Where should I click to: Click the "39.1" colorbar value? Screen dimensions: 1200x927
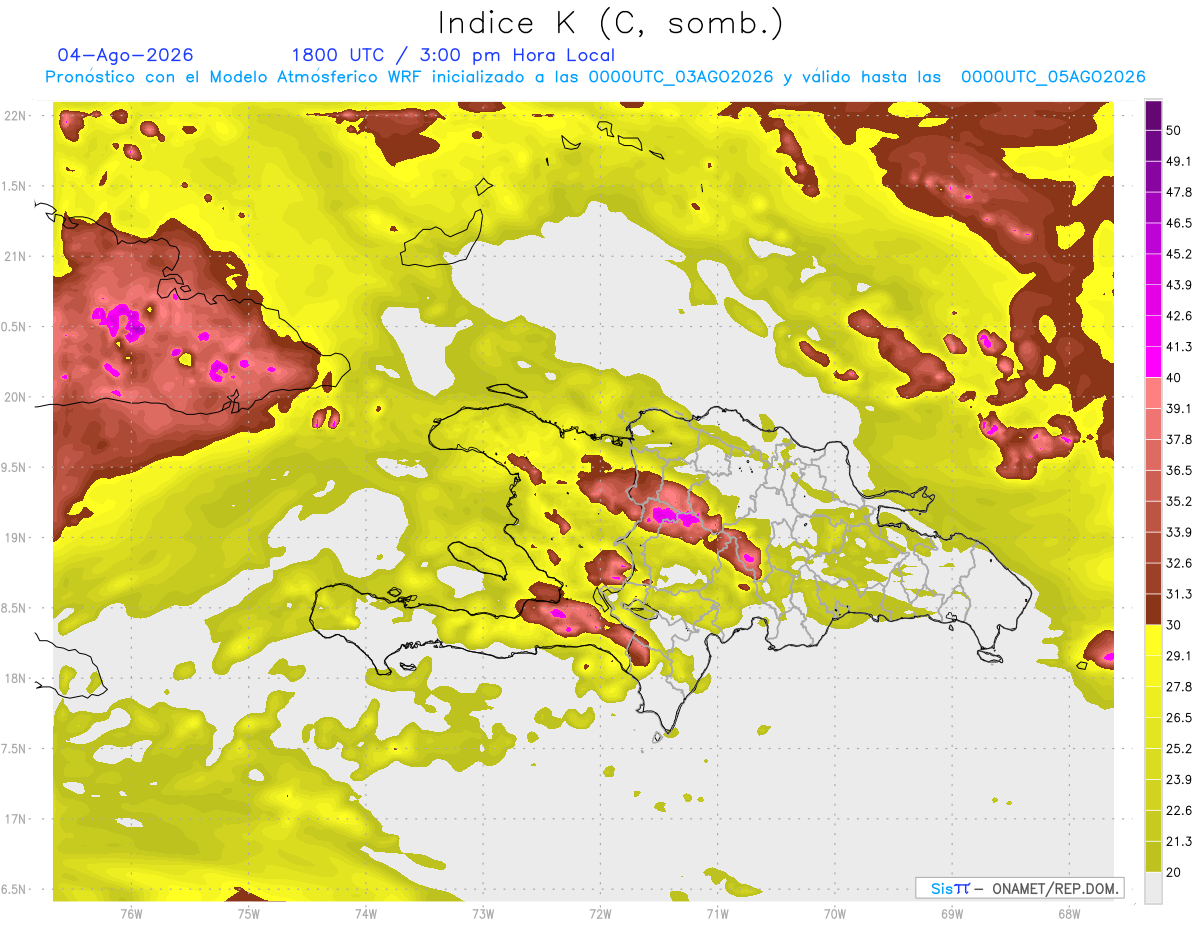pos(1179,409)
